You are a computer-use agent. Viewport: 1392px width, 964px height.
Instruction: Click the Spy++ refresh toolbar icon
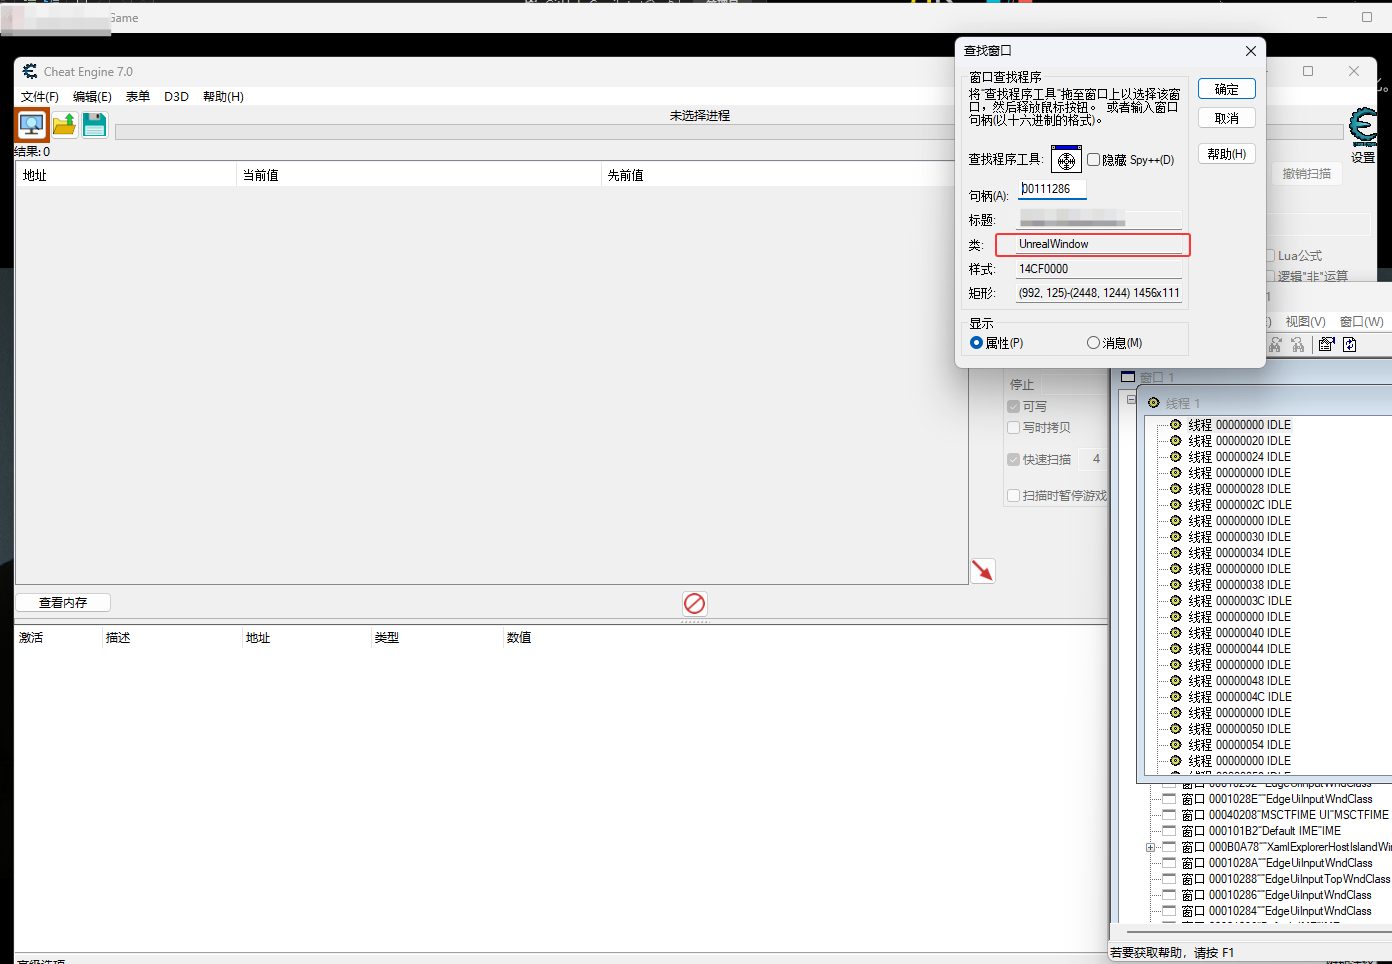coord(1350,344)
